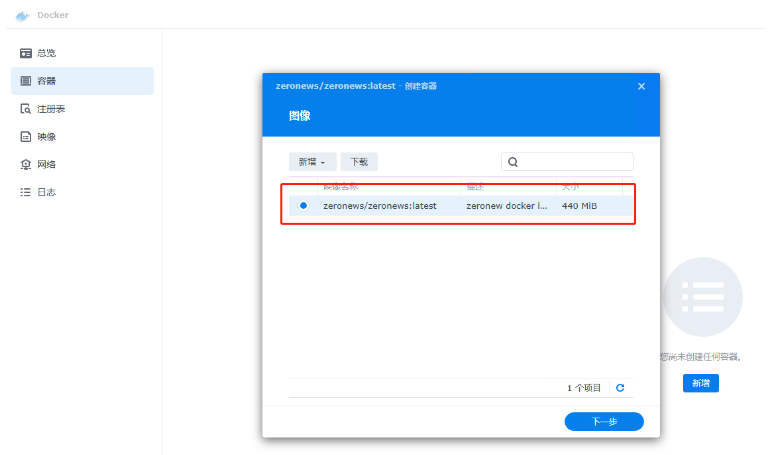
Task: Click the 下一步 next step button
Action: [604, 421]
